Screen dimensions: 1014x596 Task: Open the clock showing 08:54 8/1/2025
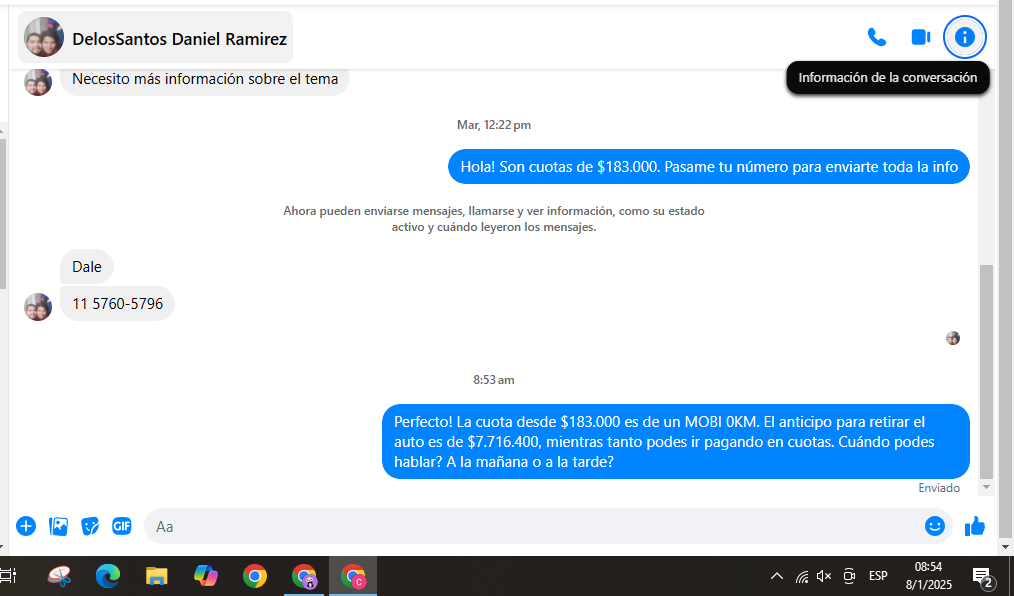pyautogui.click(x=929, y=576)
